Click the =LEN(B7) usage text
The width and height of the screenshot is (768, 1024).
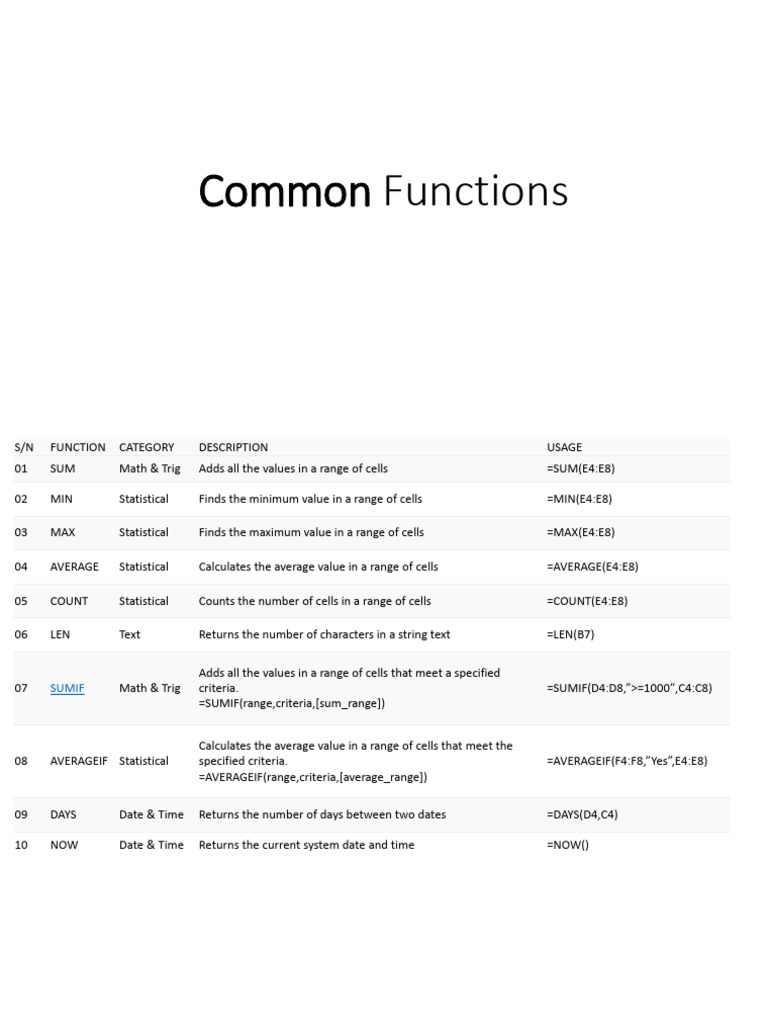point(571,634)
